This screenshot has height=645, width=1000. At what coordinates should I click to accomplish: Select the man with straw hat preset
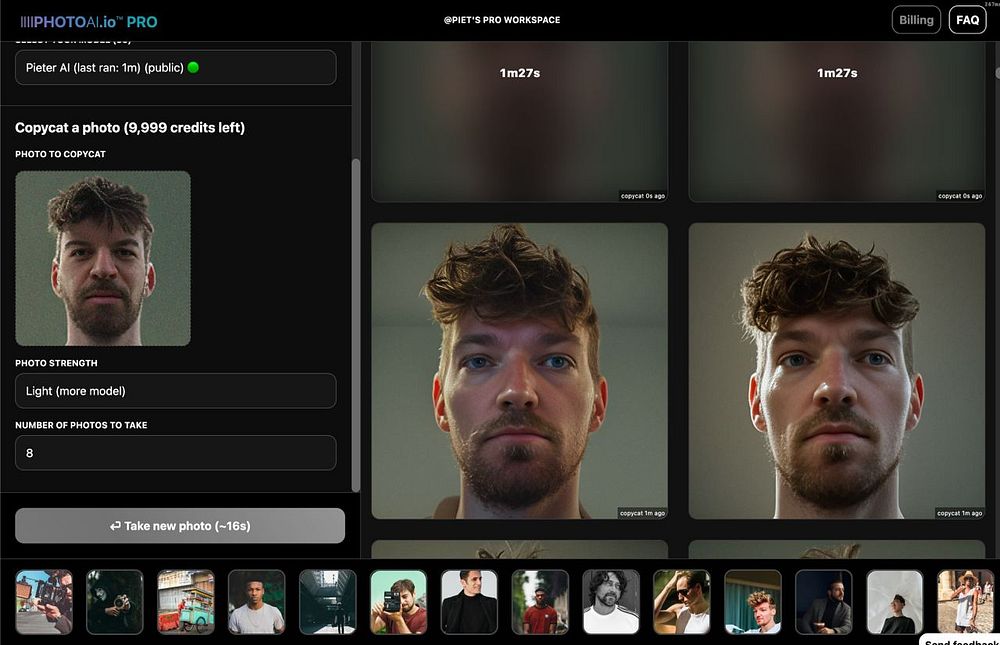(966, 602)
